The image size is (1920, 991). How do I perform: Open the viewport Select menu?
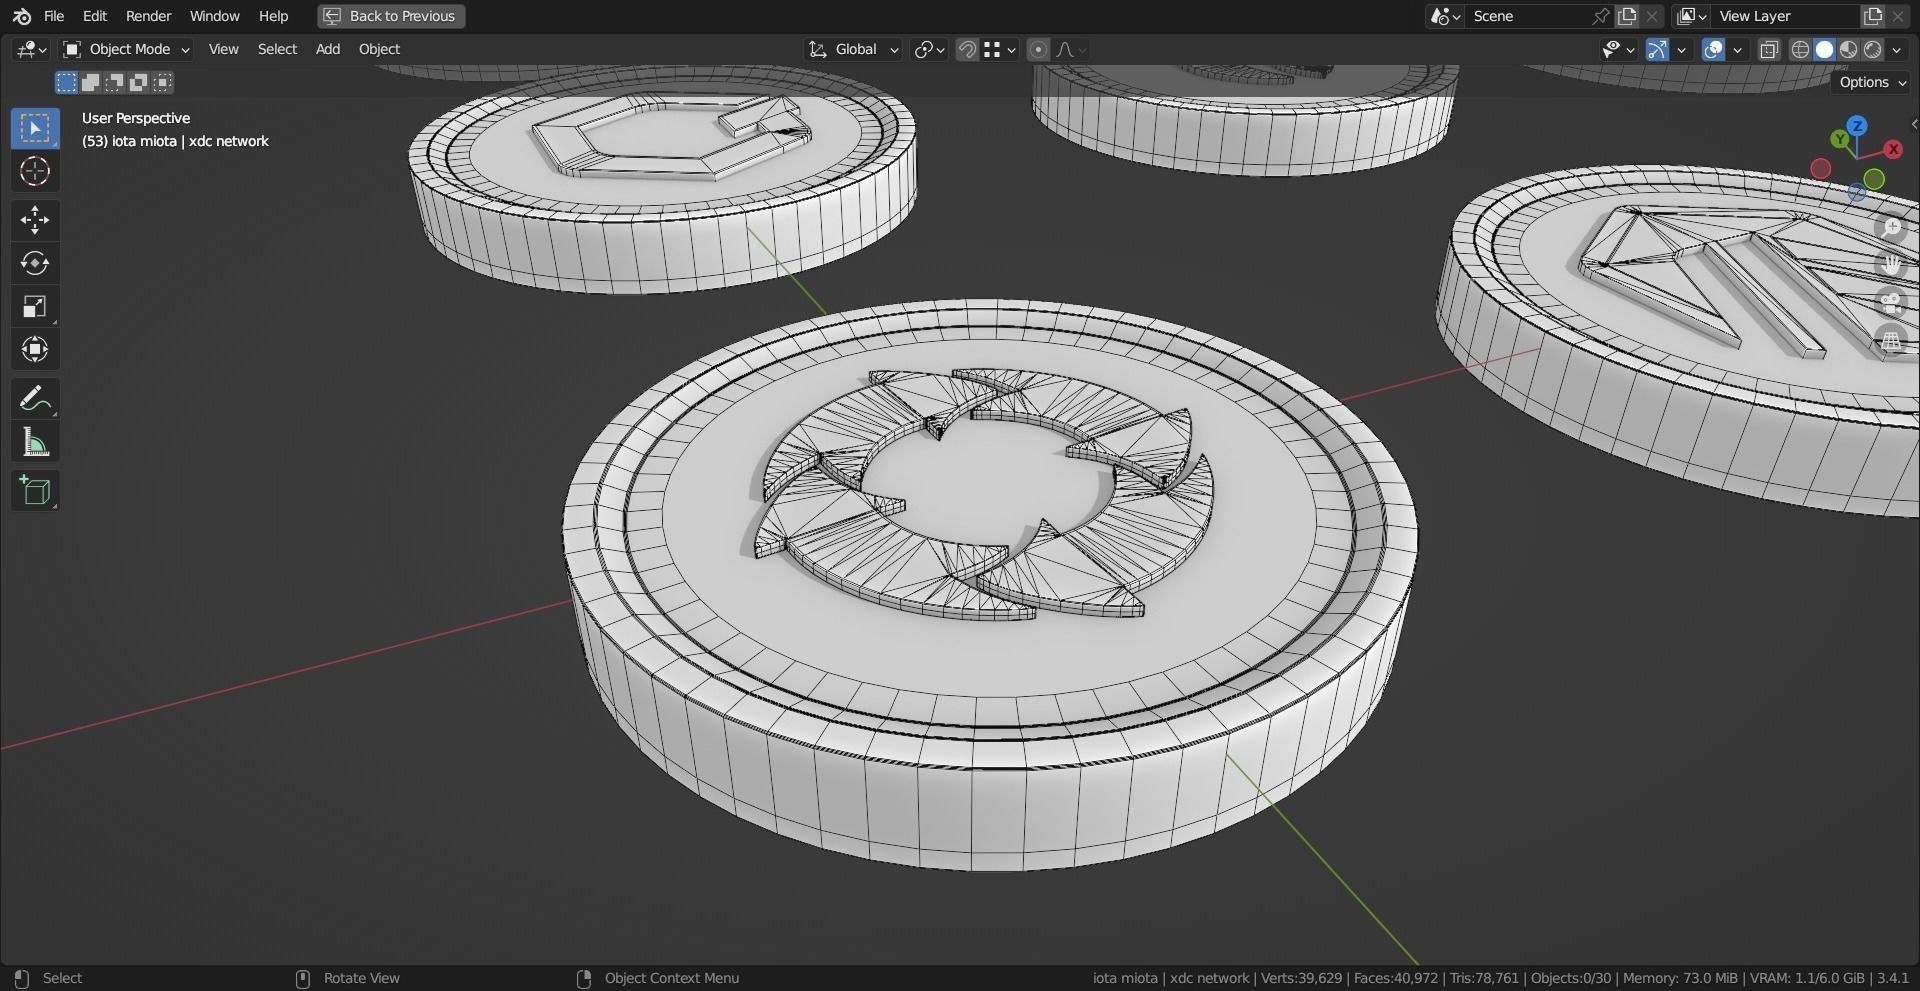click(277, 49)
